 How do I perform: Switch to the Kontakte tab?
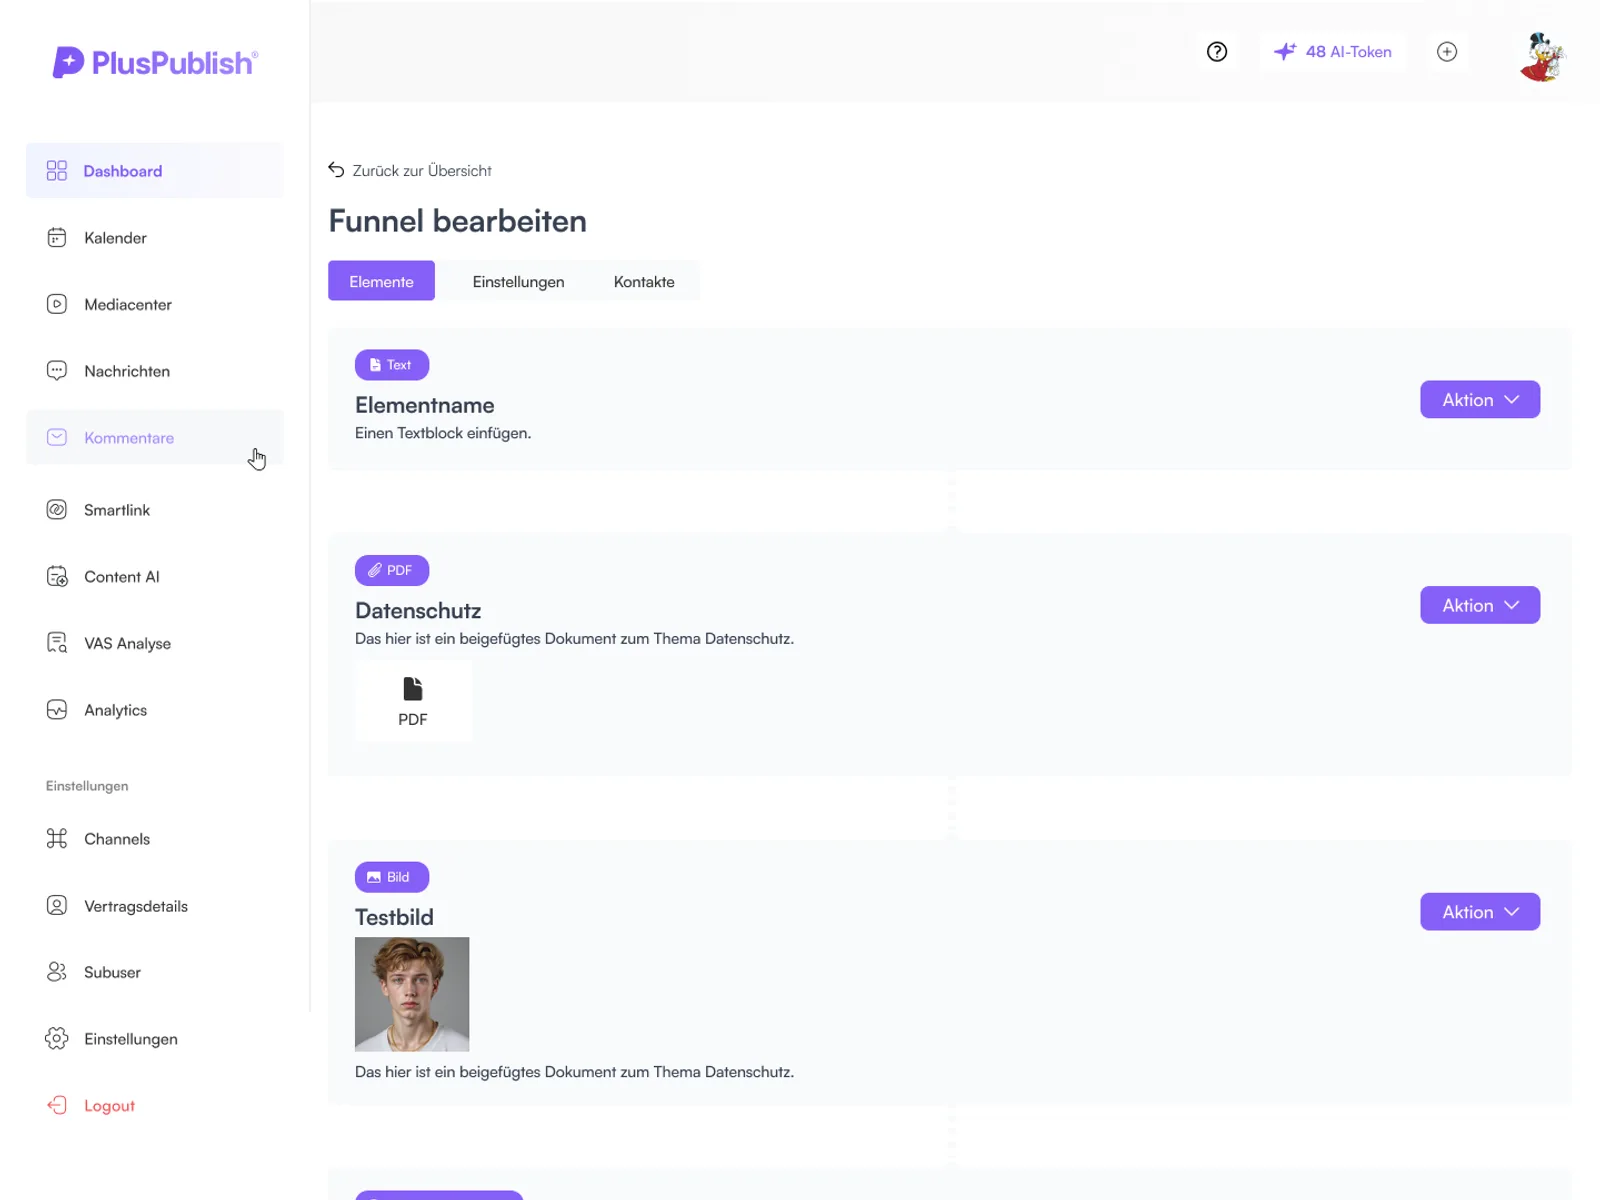(644, 281)
